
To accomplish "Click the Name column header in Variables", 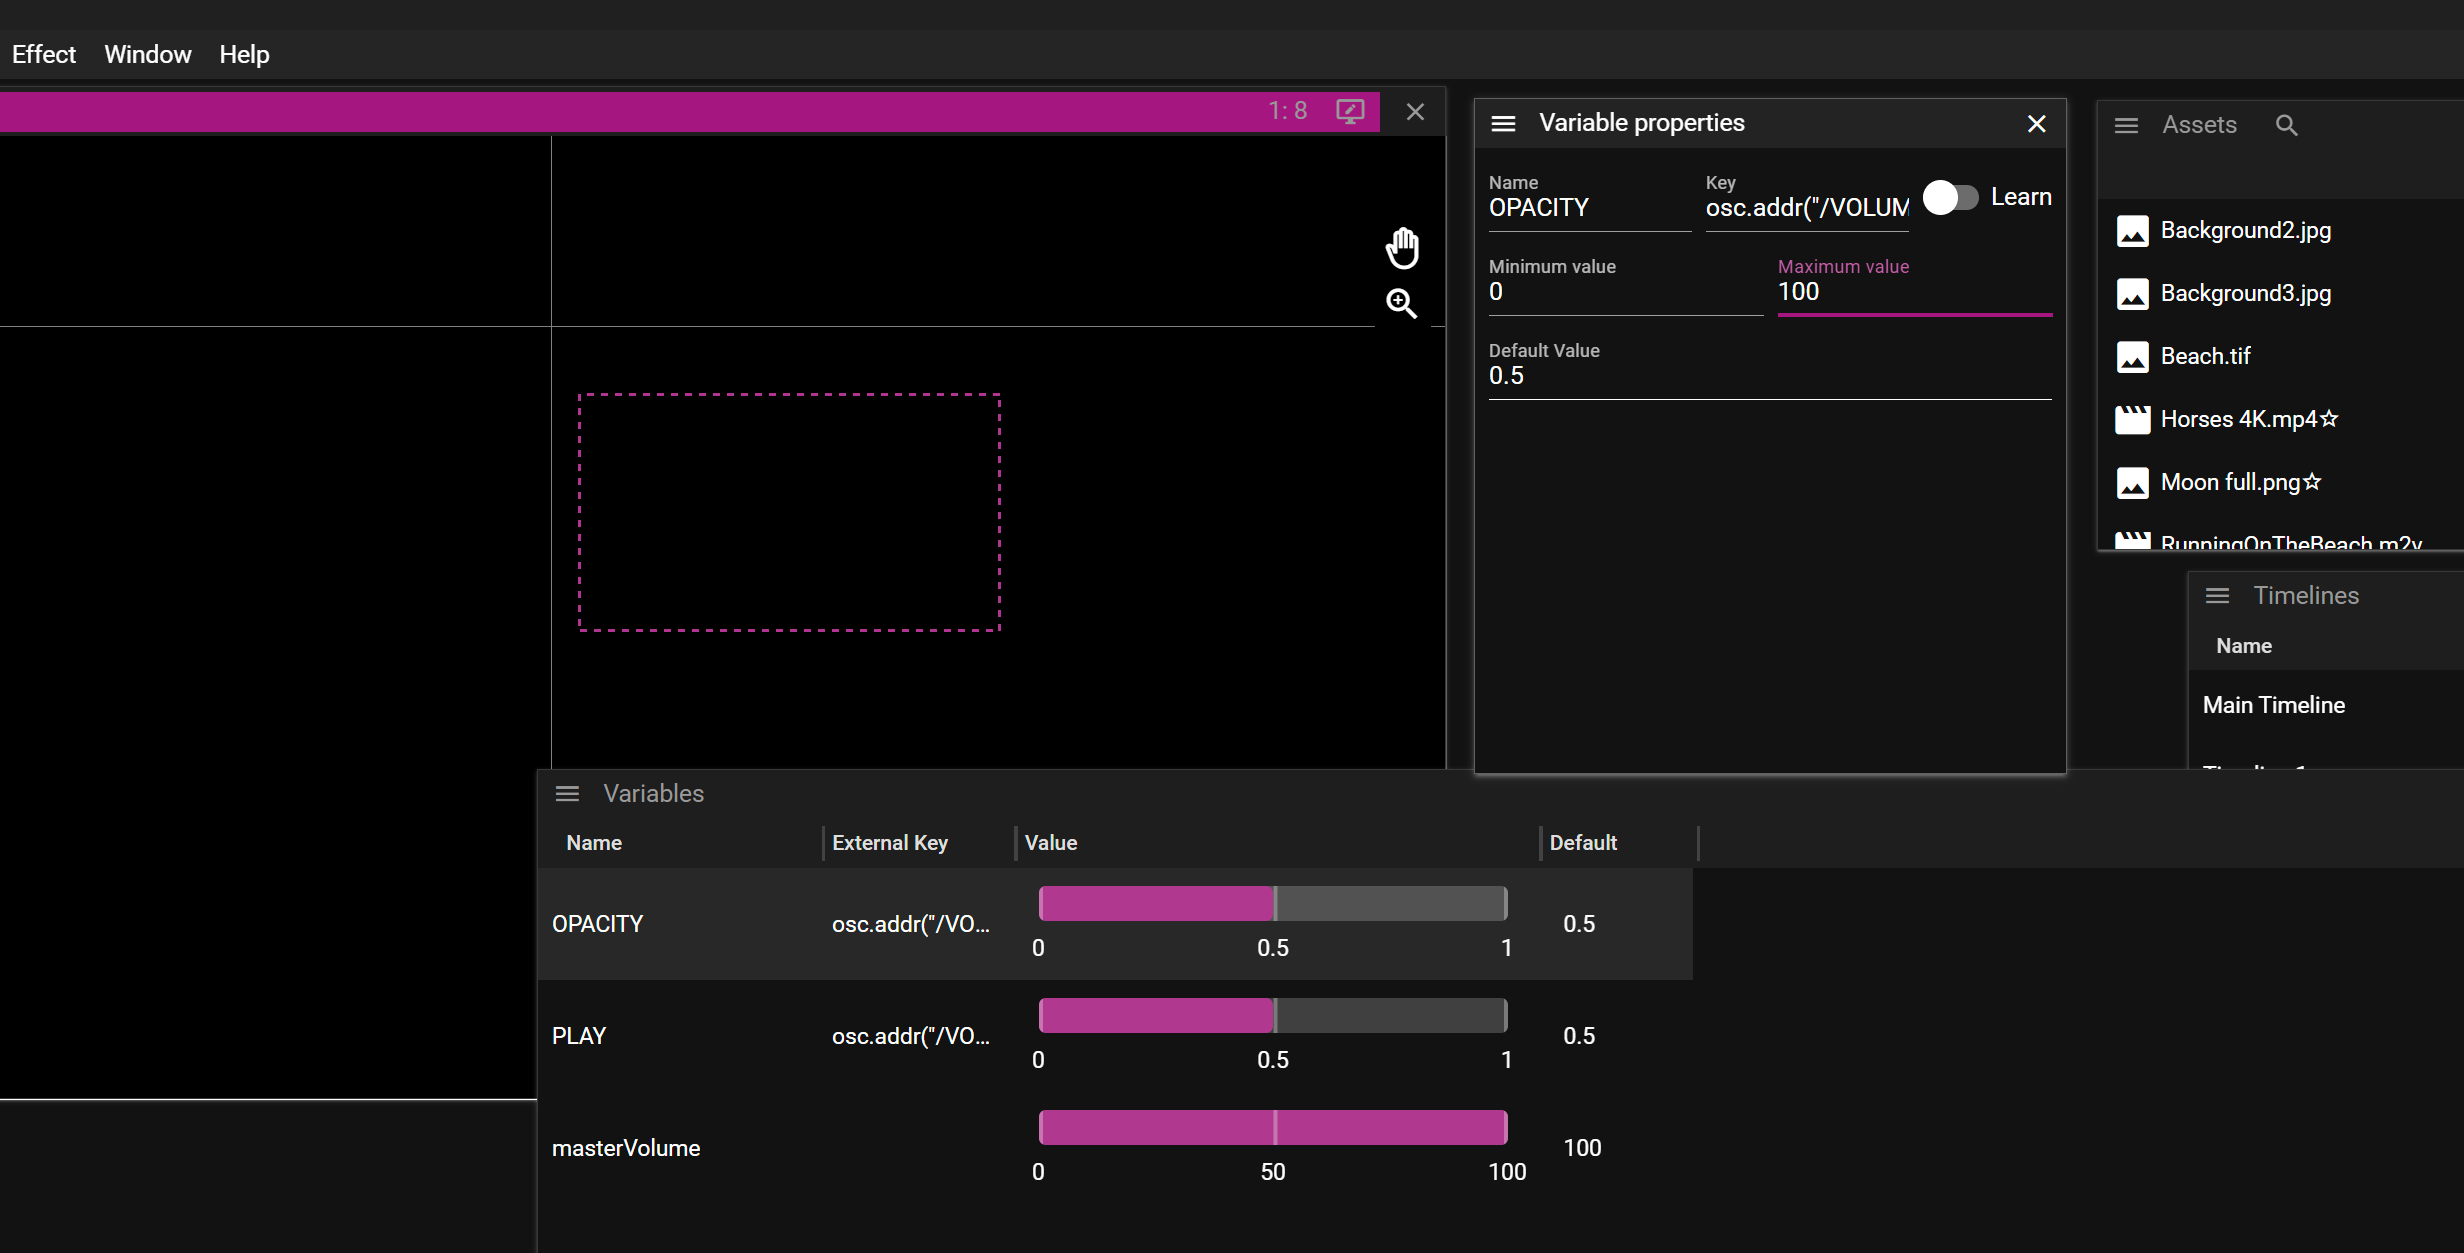I will [x=594, y=843].
